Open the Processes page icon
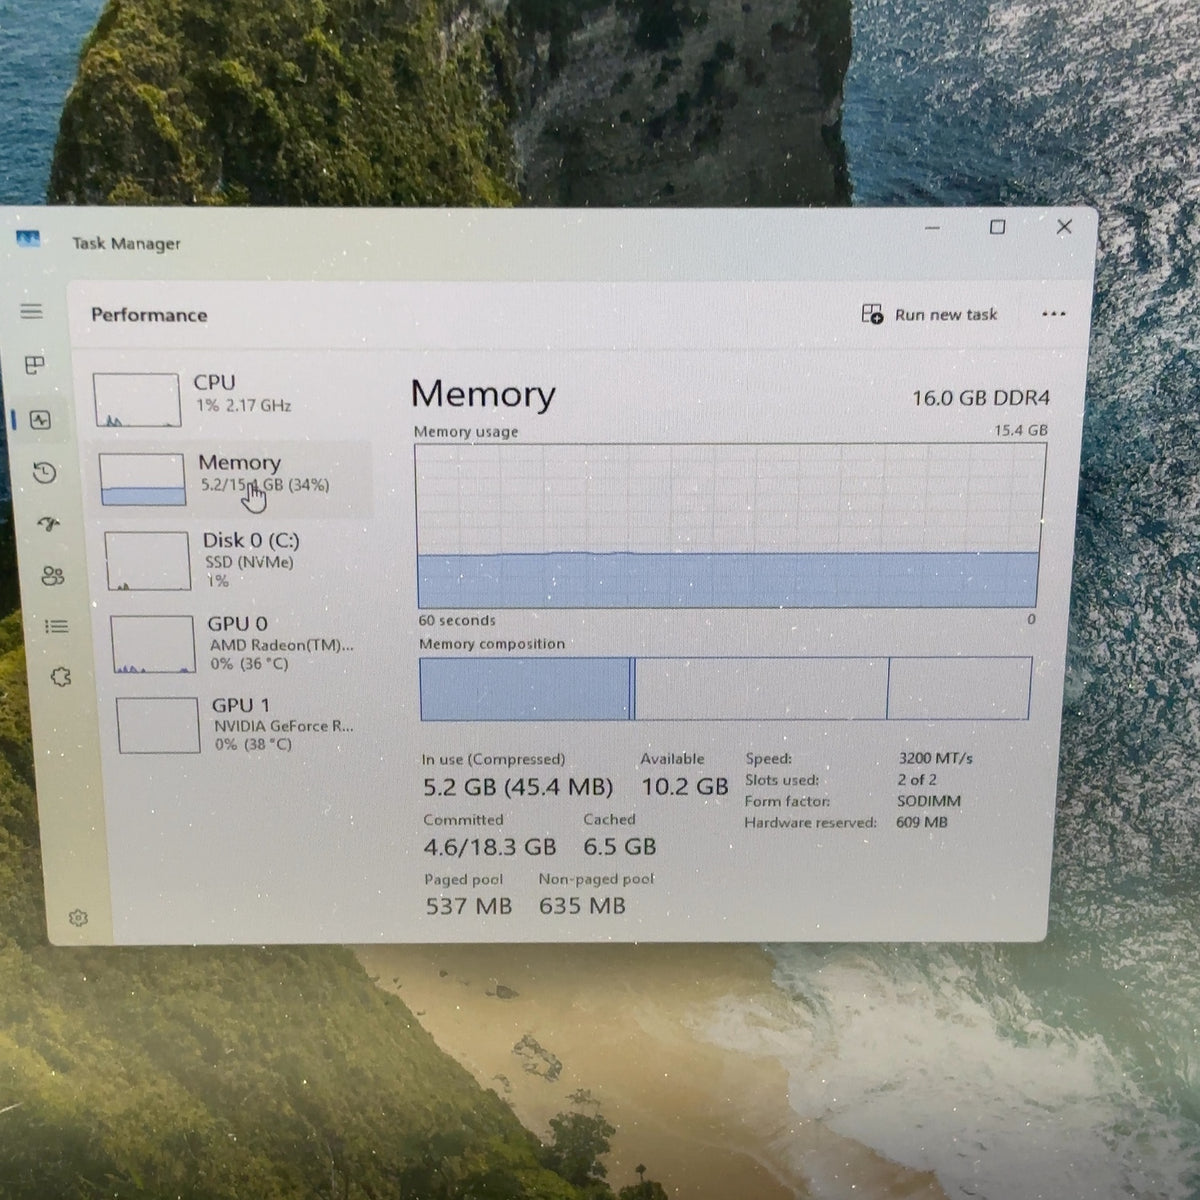The width and height of the screenshot is (1200, 1200). coord(35,365)
